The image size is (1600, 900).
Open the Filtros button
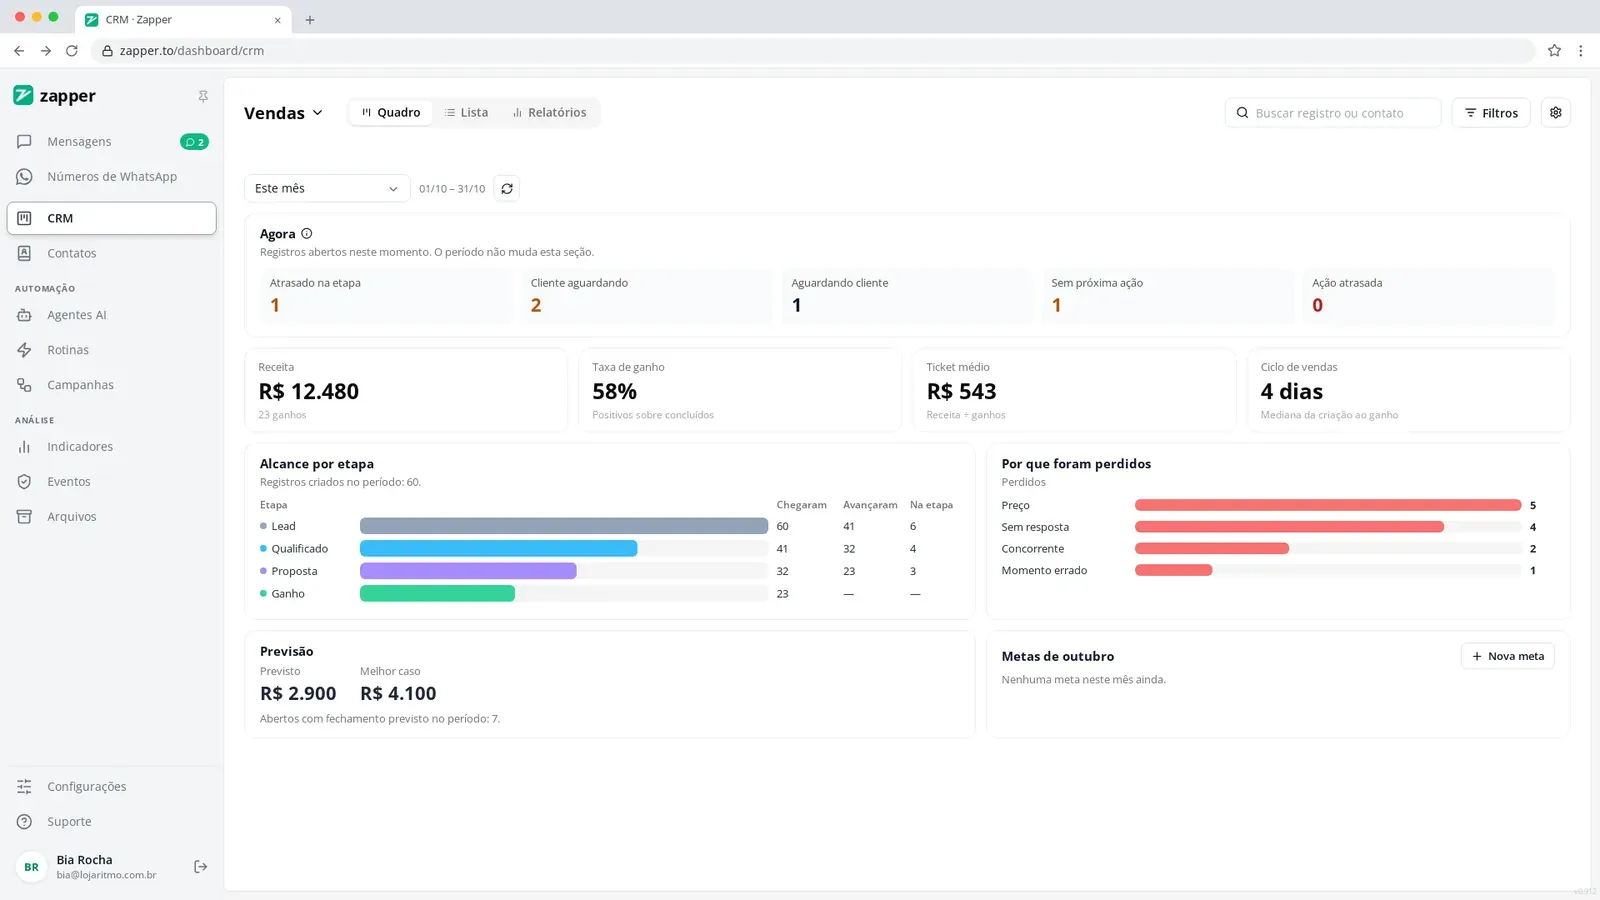pos(1491,113)
